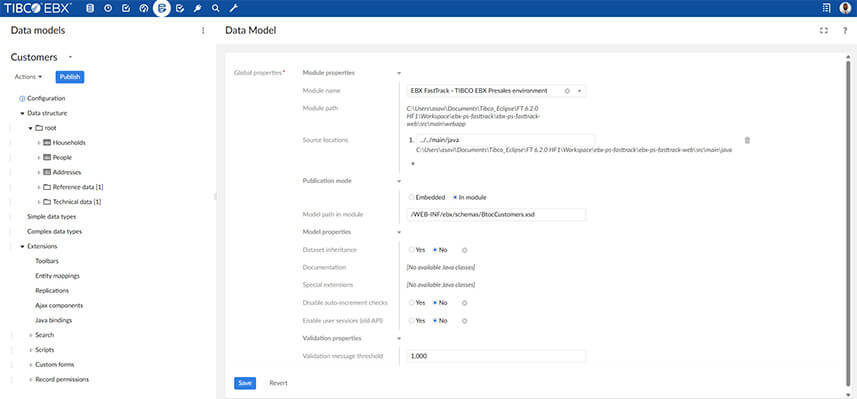The width and height of the screenshot is (857, 399).
Task: Click the Validation message threshold field
Action: click(x=496, y=356)
